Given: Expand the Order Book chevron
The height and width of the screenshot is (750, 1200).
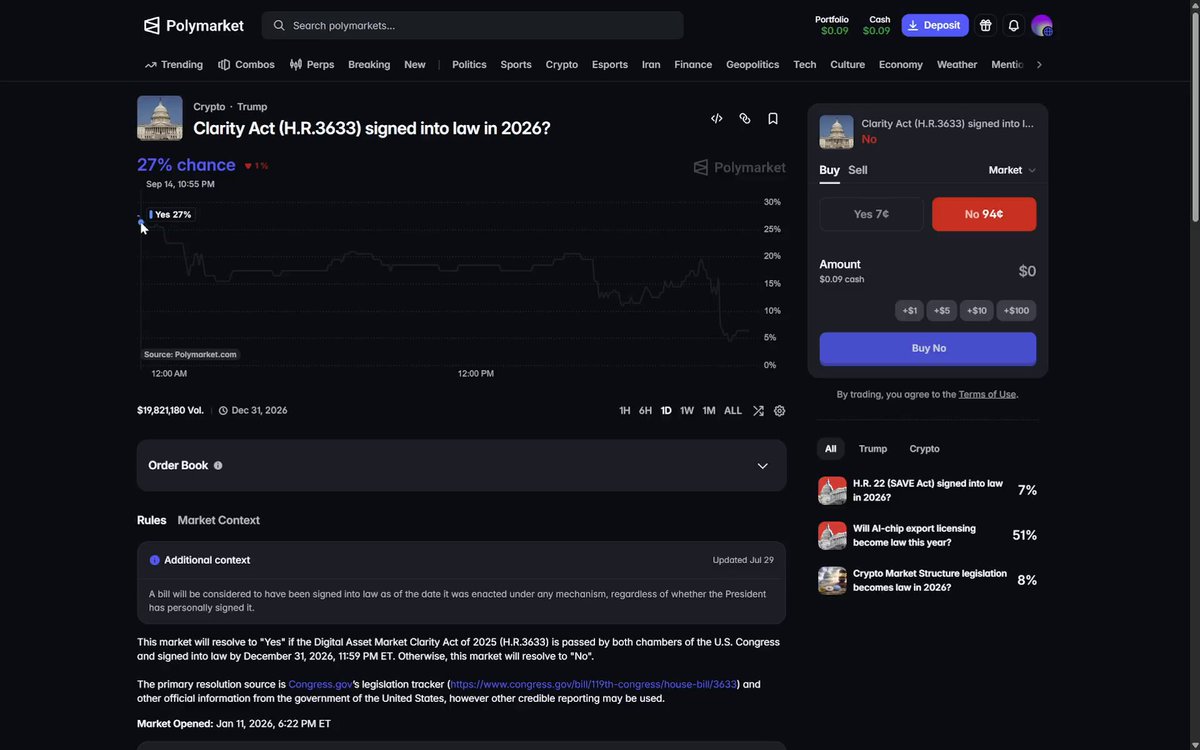Looking at the screenshot, I should pyautogui.click(x=763, y=466).
